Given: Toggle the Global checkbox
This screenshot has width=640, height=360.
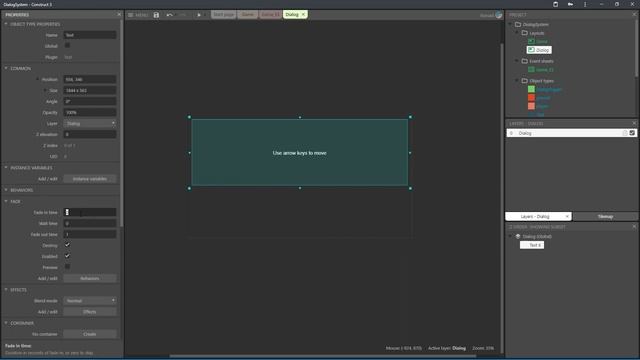Looking at the screenshot, I should [x=67, y=46].
